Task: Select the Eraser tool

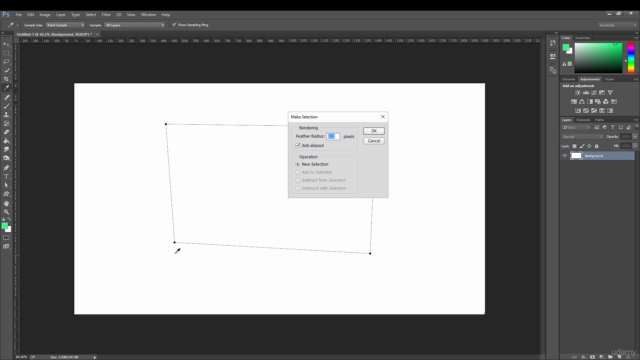Action: (x=6, y=132)
